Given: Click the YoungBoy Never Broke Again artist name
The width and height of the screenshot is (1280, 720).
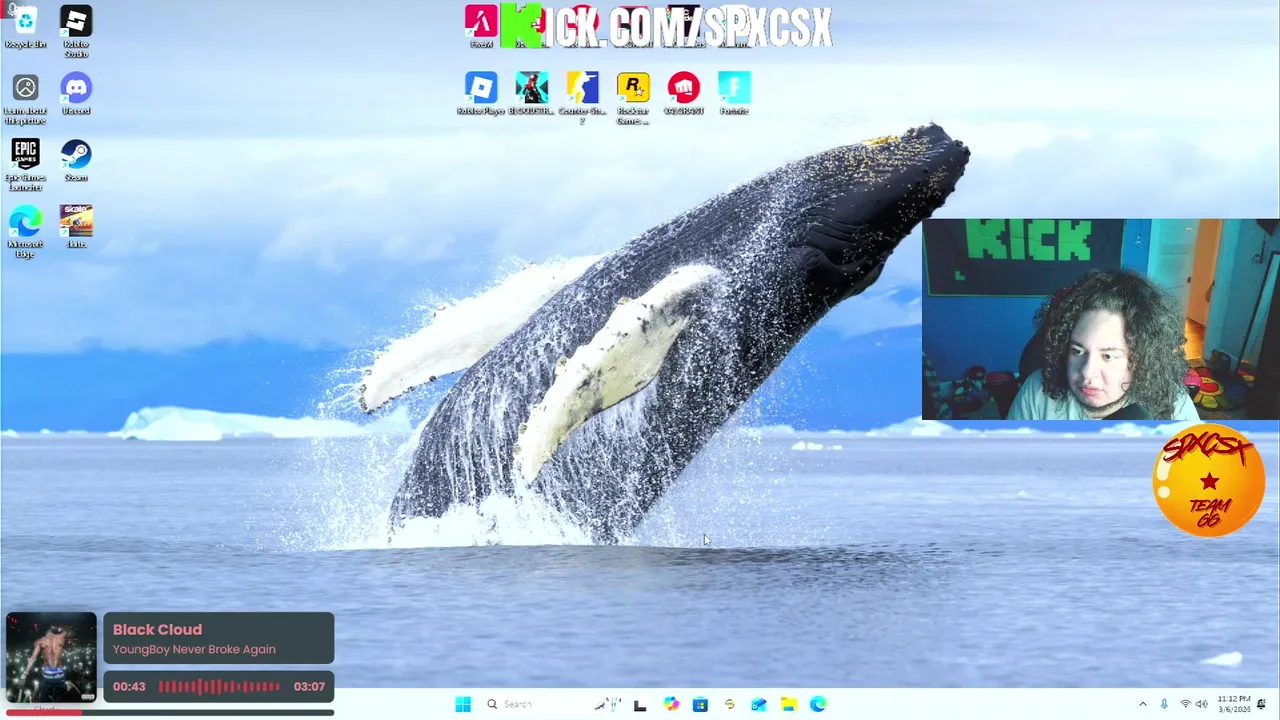Looking at the screenshot, I should (x=194, y=649).
